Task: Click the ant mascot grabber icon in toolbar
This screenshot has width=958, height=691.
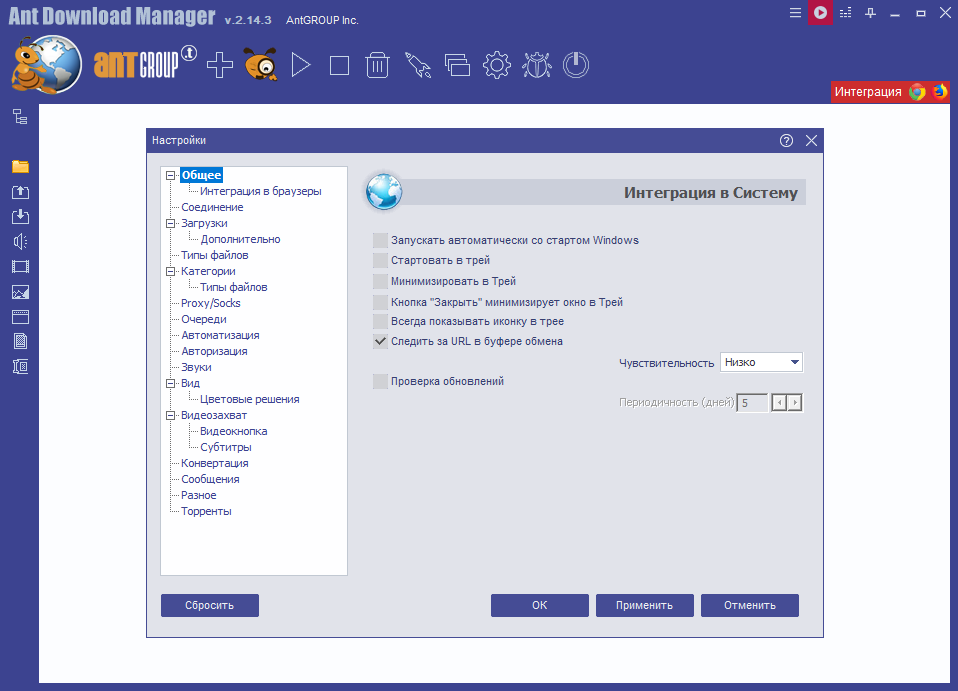Action: pyautogui.click(x=261, y=64)
